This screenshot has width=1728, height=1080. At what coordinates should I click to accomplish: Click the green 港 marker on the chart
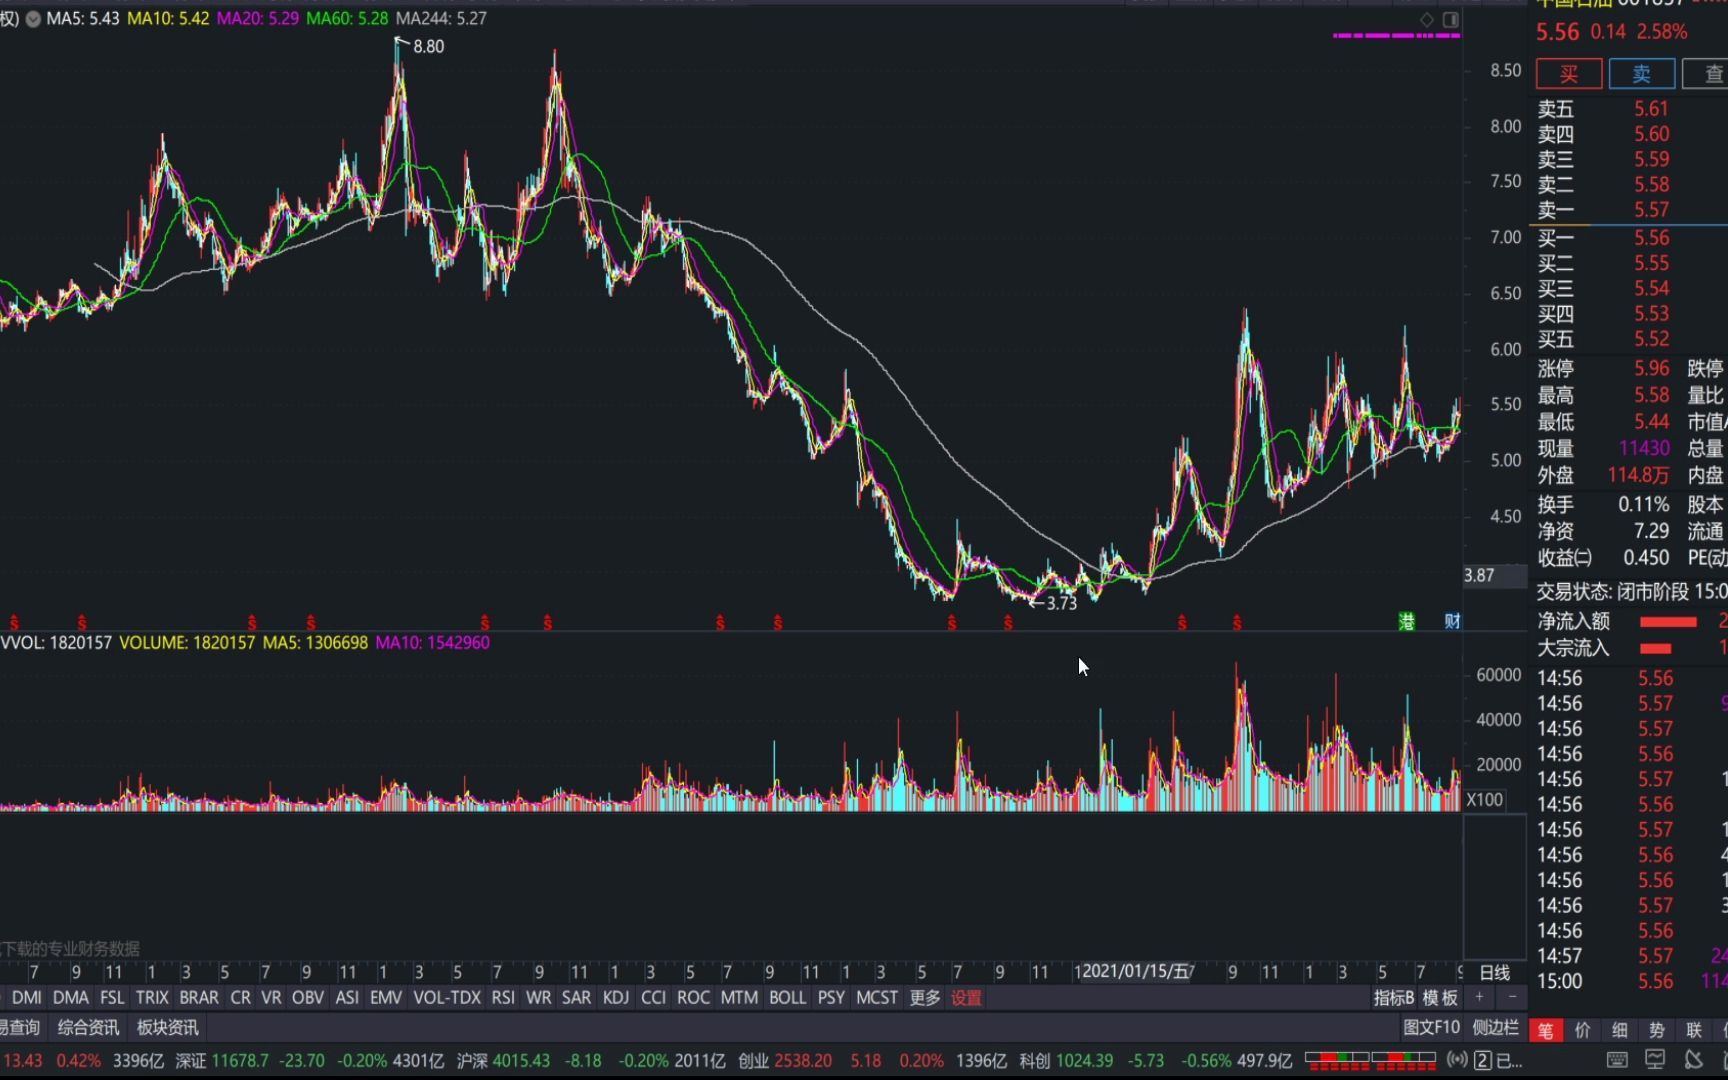coord(1407,622)
